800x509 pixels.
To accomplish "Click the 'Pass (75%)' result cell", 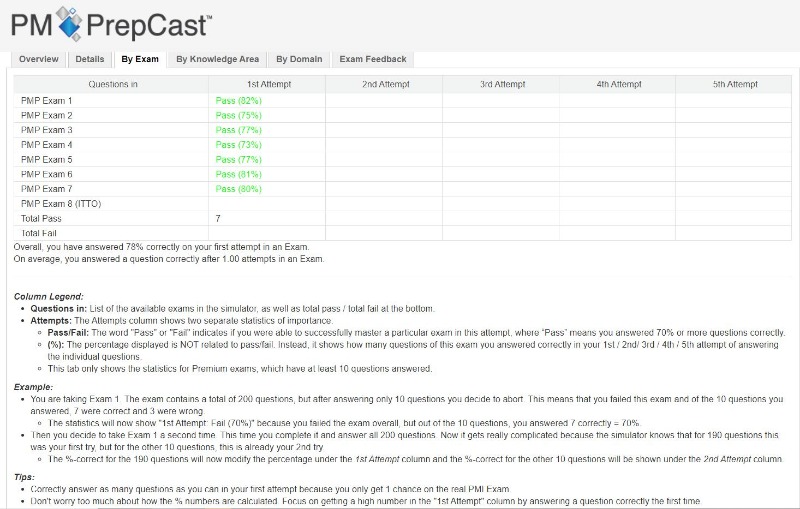I will 238,116.
